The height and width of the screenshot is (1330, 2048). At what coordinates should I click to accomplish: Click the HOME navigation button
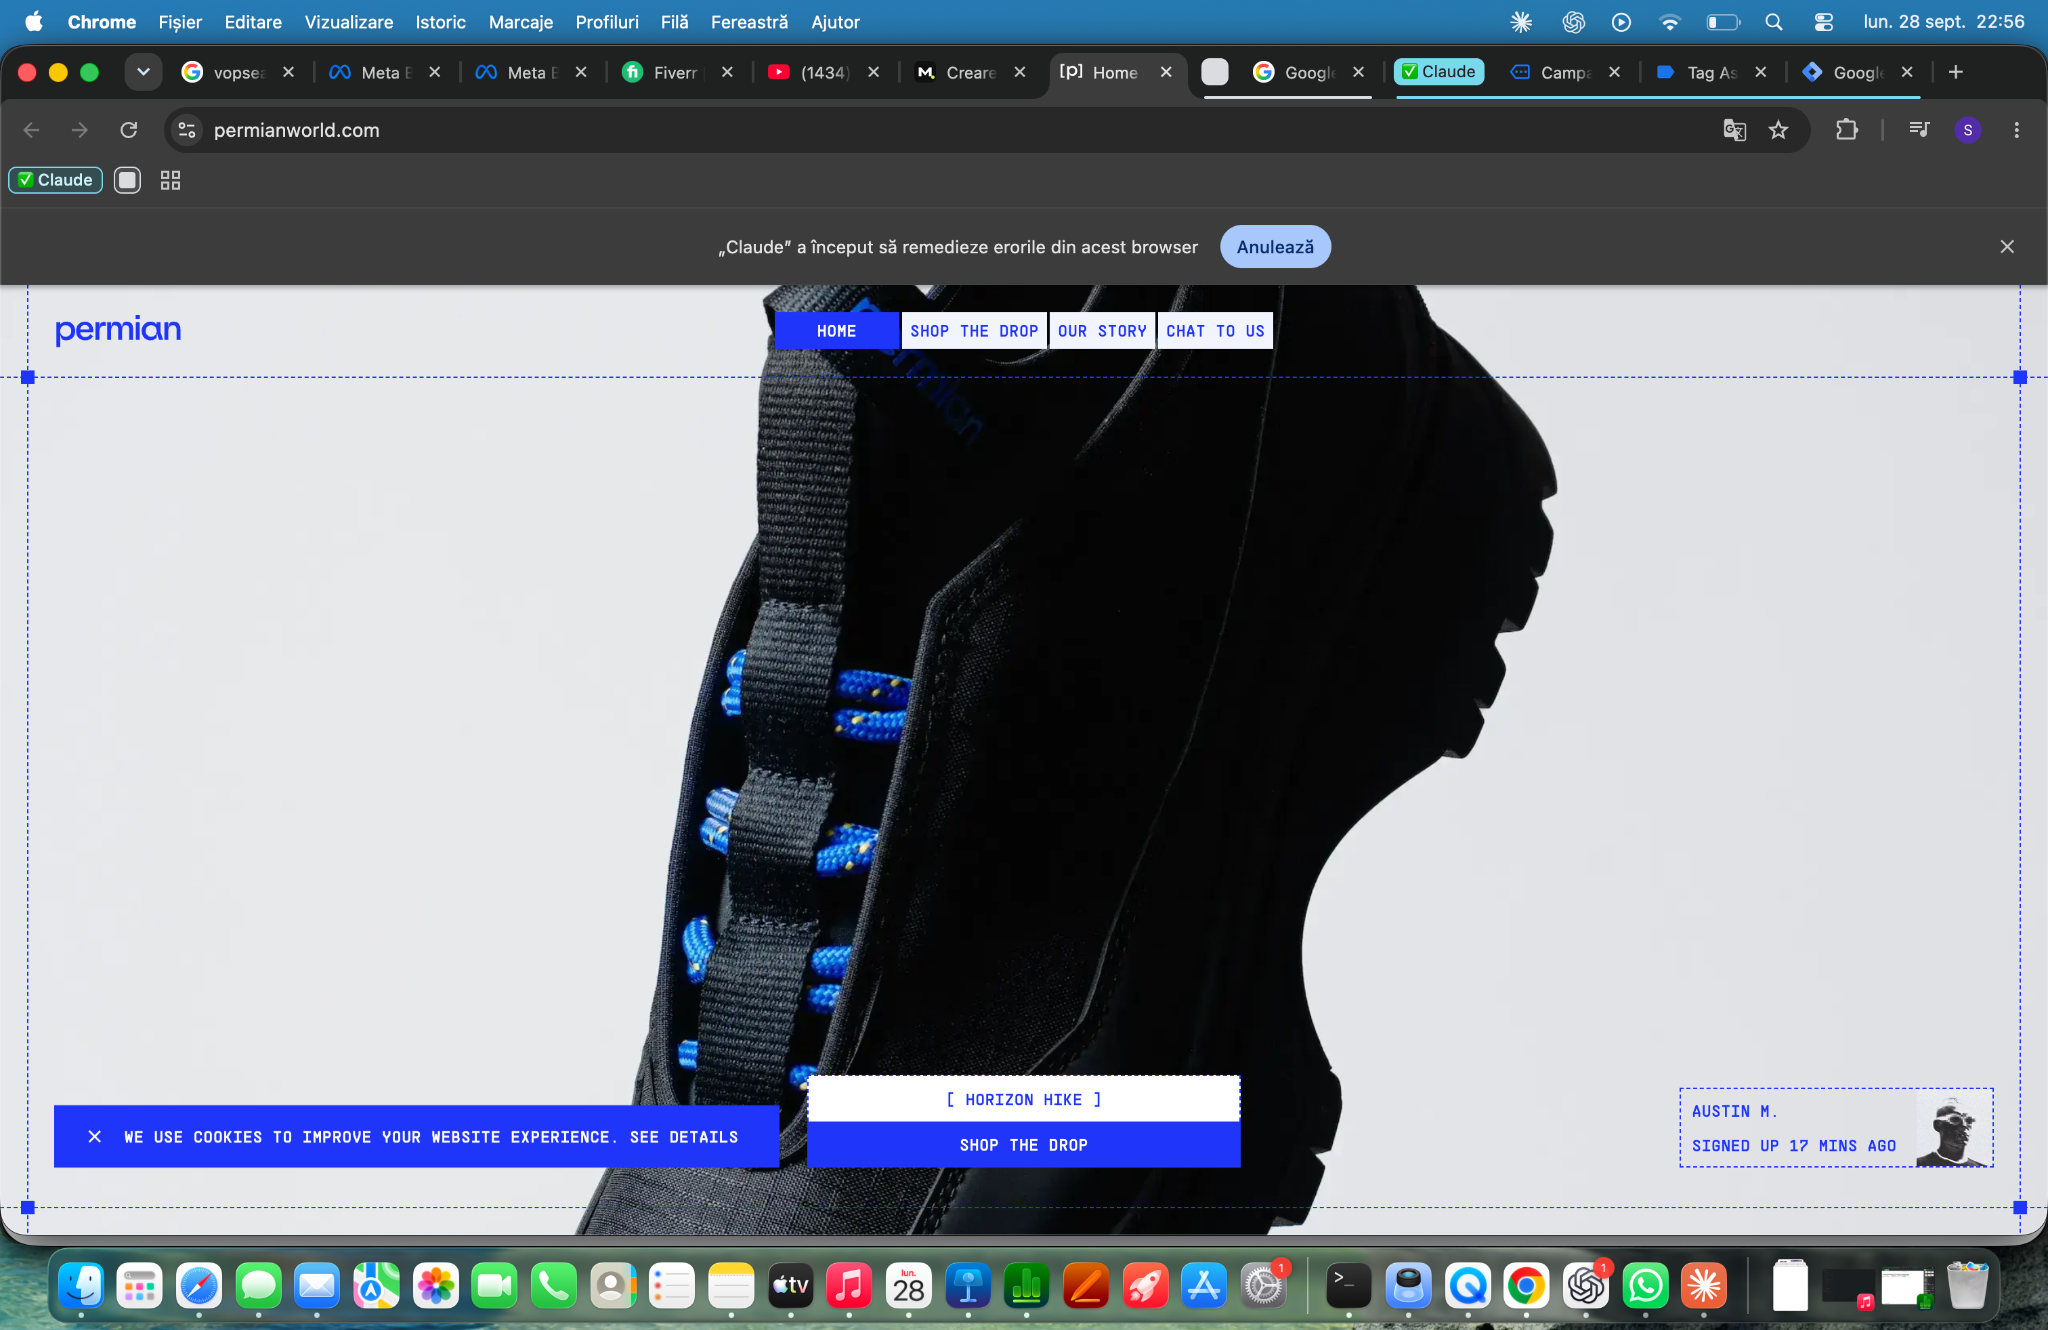pyautogui.click(x=837, y=331)
